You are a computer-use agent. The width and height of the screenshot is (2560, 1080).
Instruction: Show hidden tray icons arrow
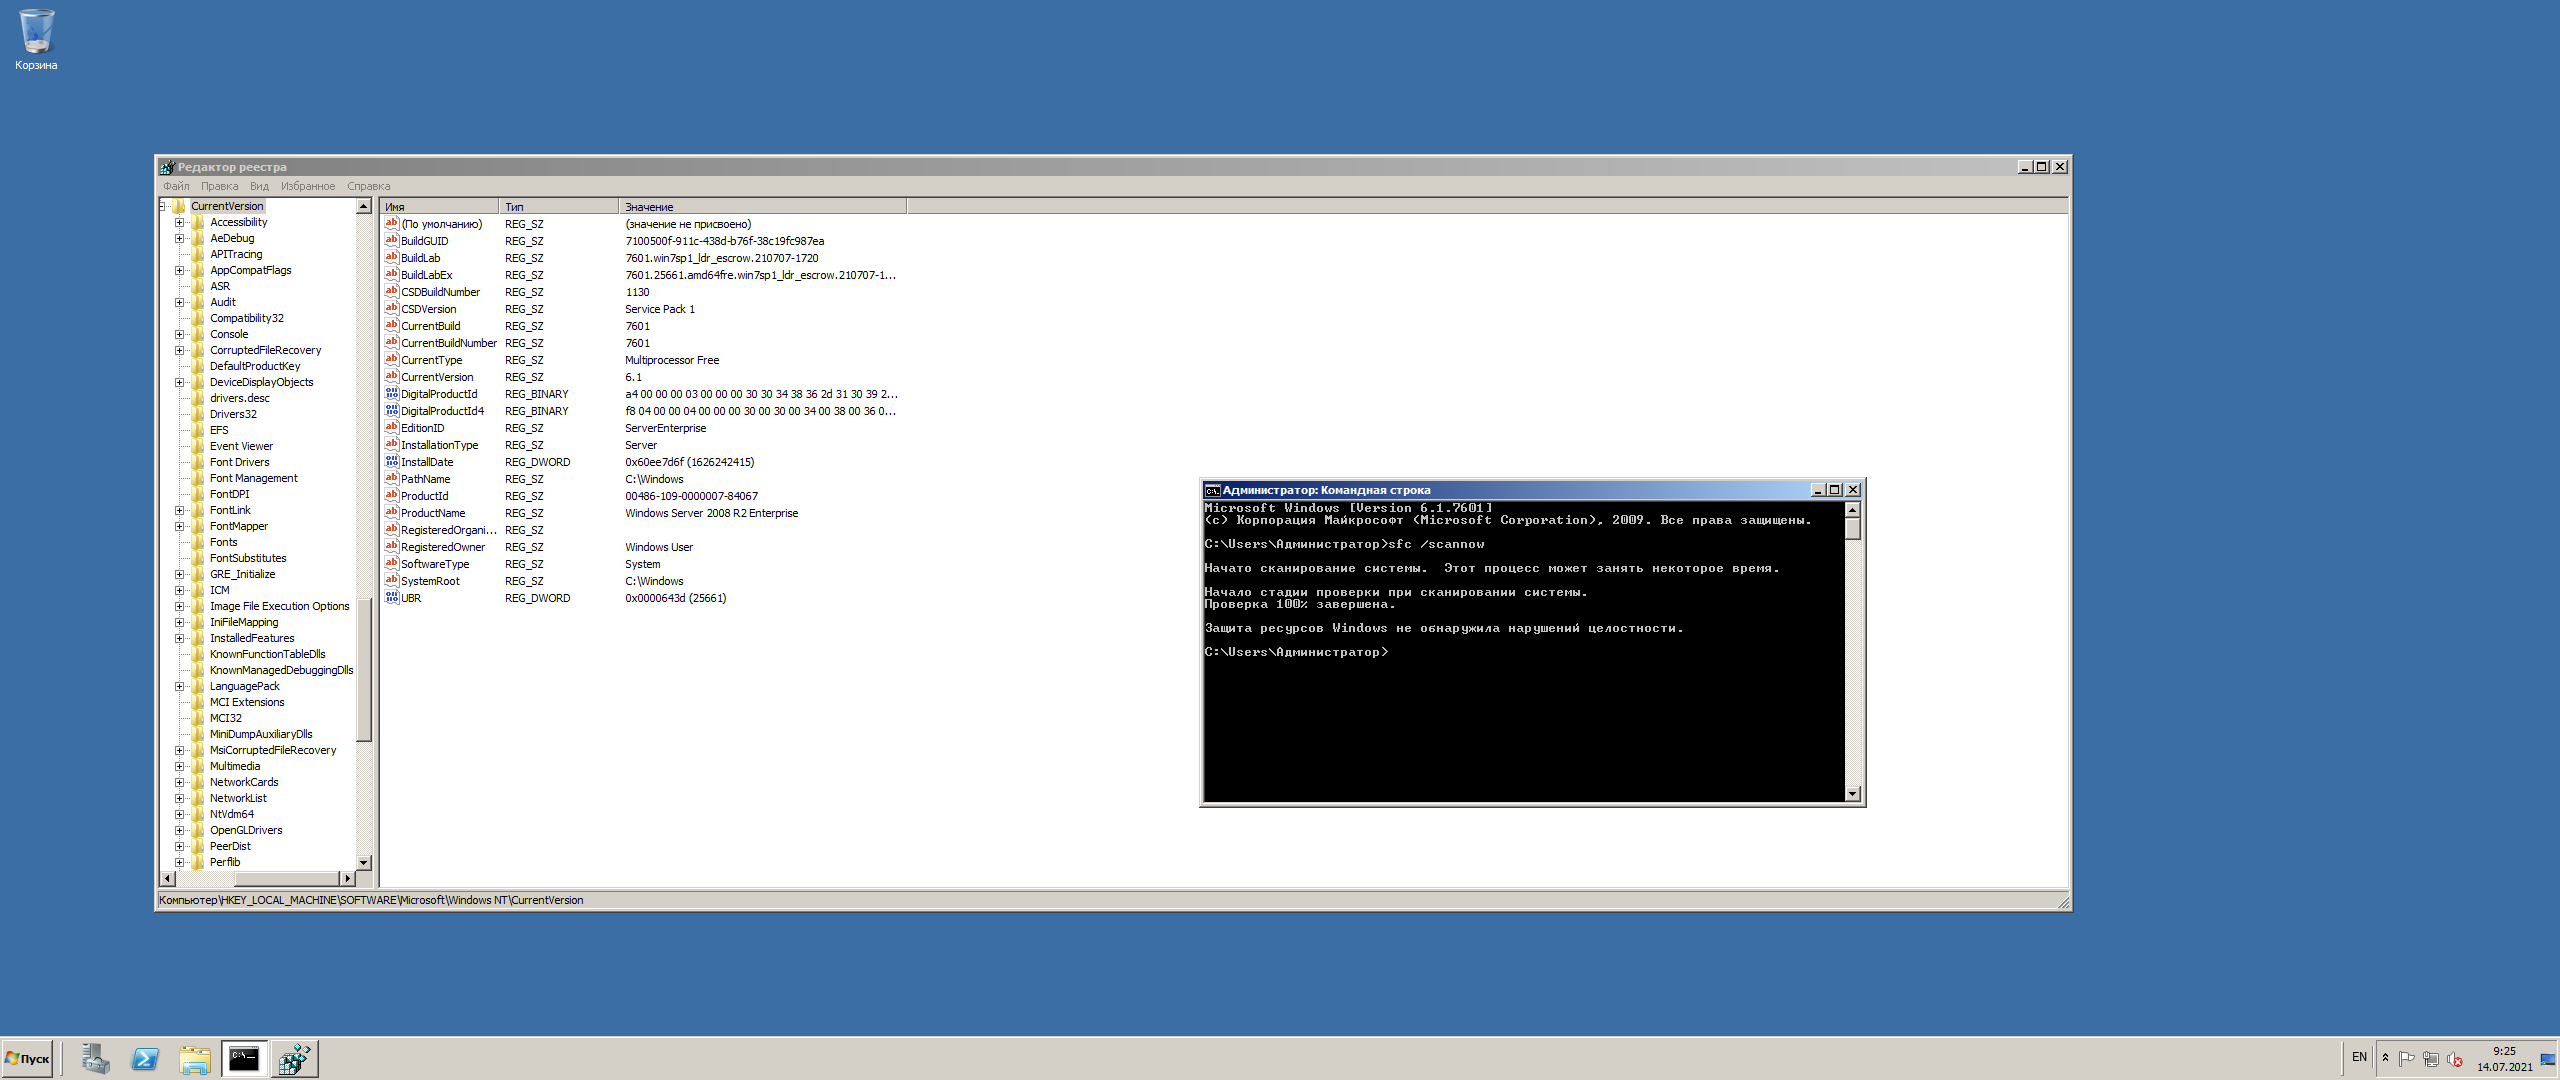pos(2385,1058)
